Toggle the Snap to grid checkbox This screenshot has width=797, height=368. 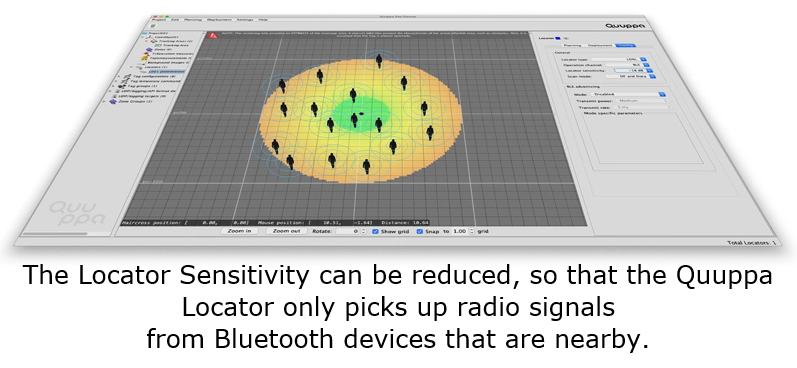420,231
